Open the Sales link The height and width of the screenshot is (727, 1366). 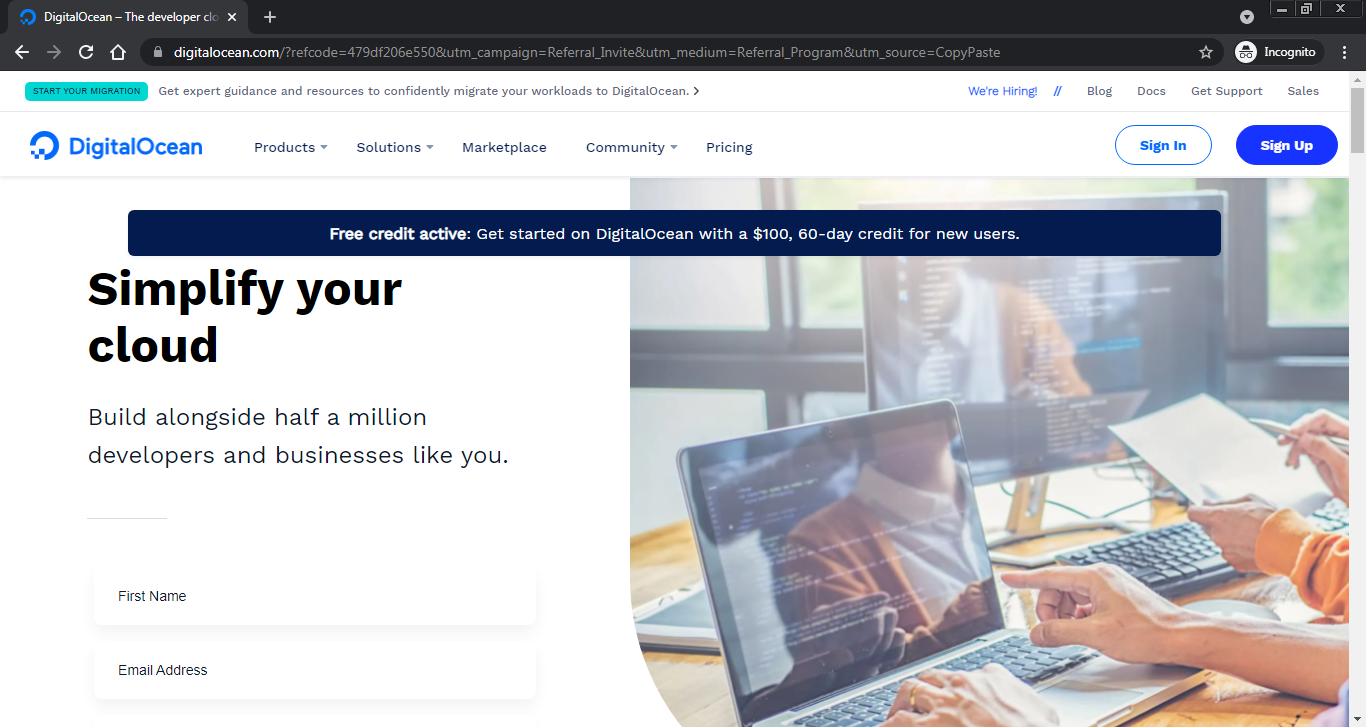1303,91
